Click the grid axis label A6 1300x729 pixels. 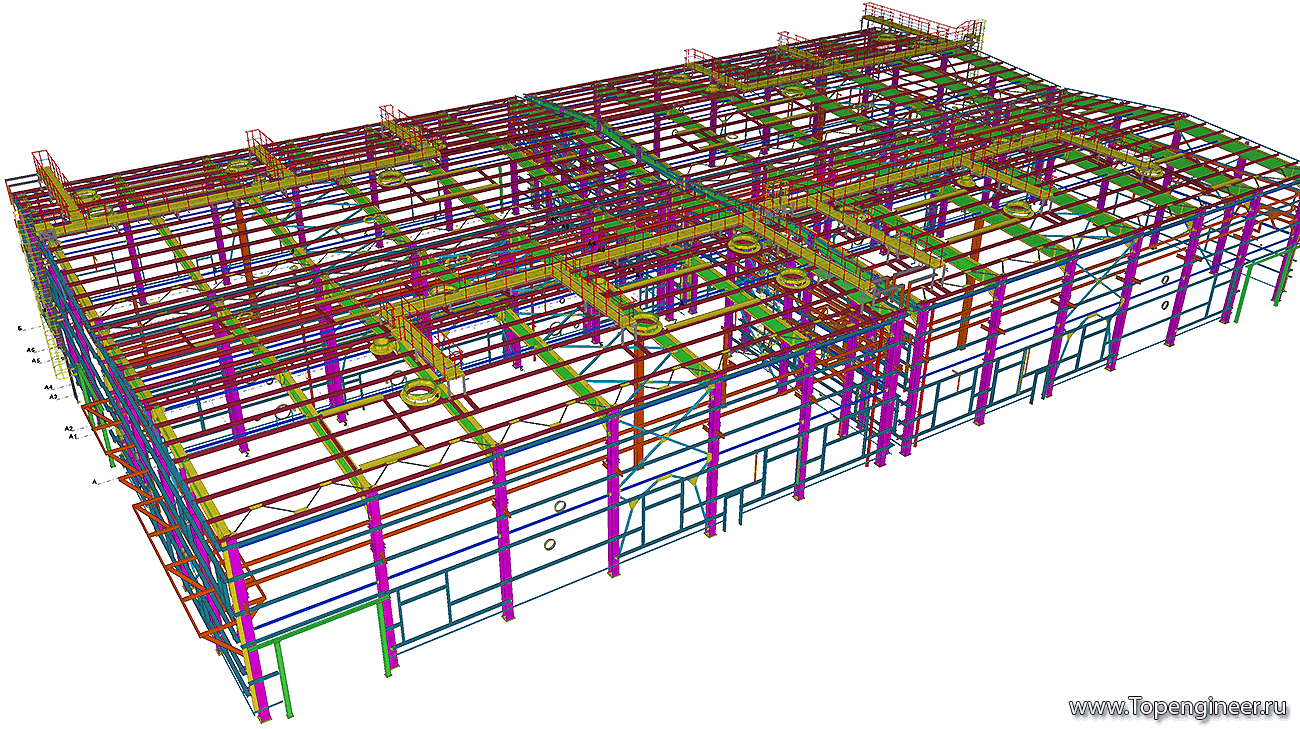click(32, 350)
